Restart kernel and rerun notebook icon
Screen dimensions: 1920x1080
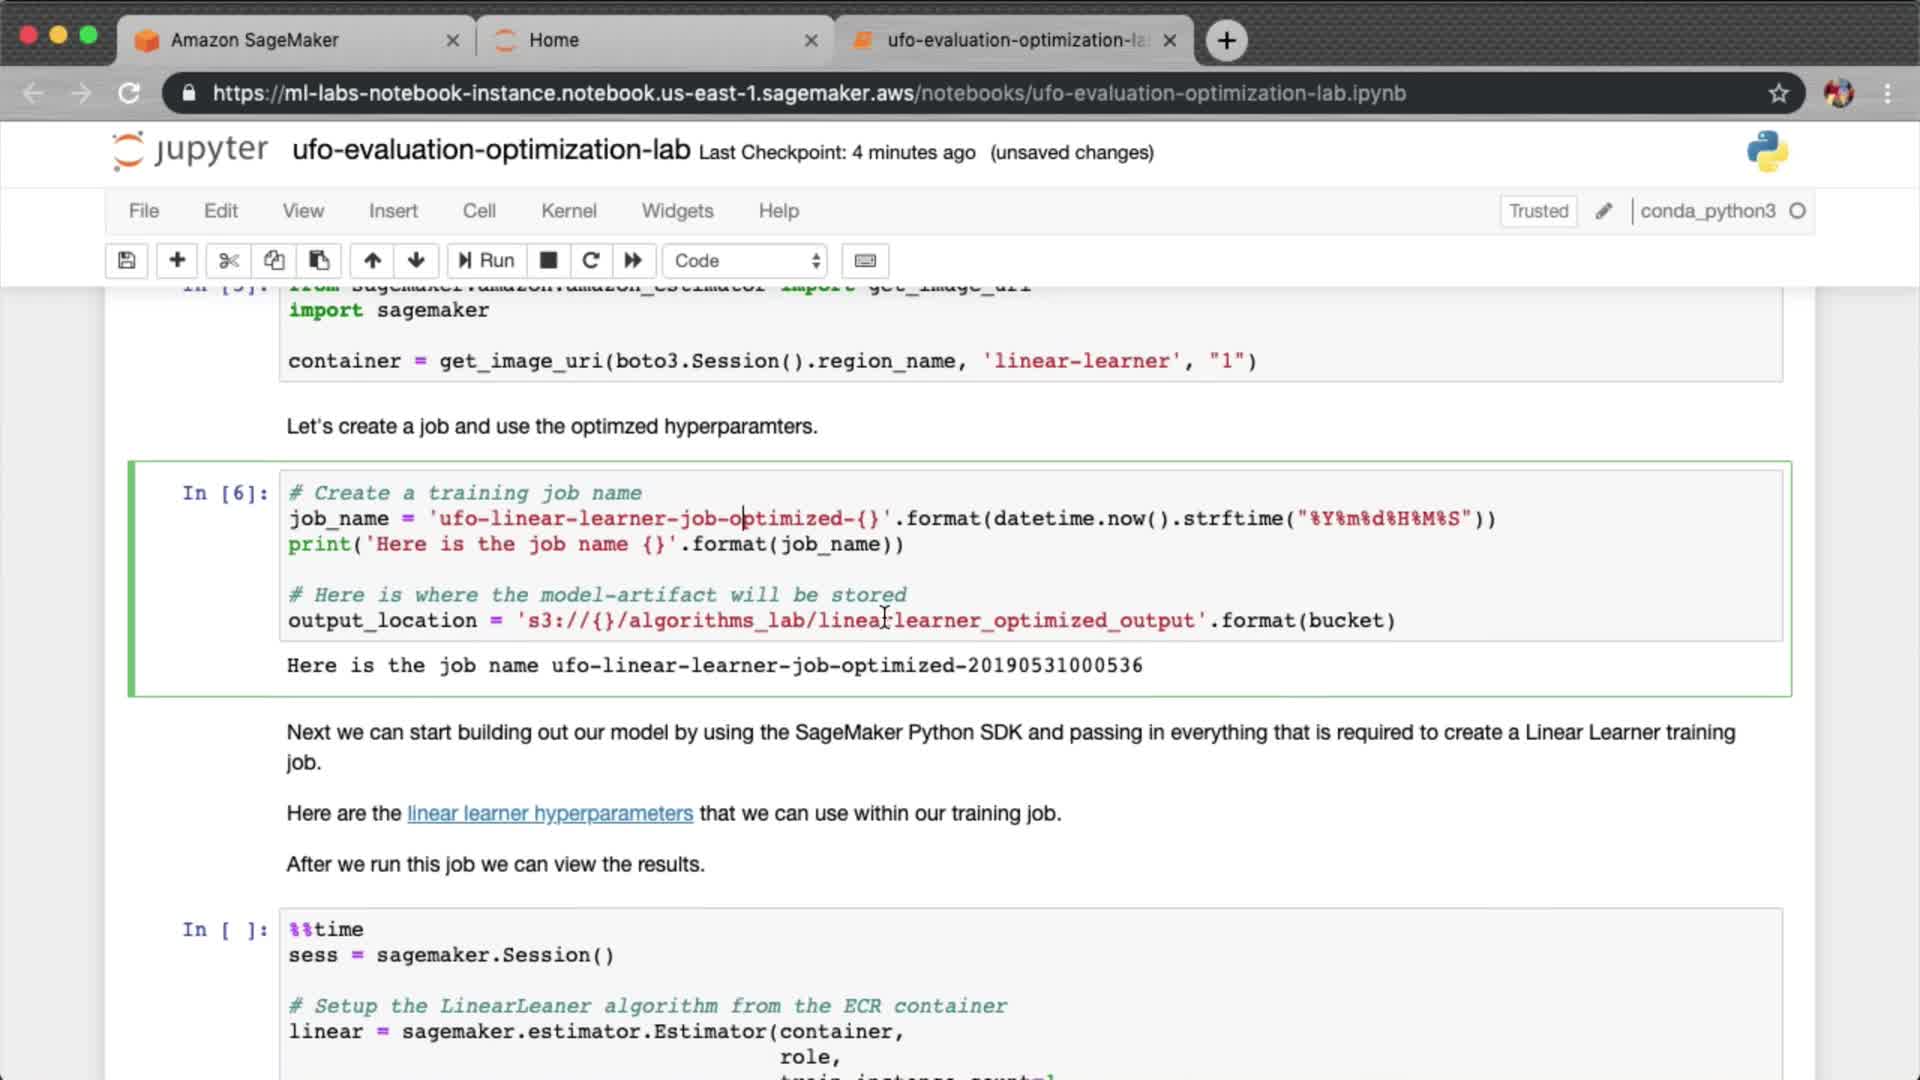click(633, 261)
